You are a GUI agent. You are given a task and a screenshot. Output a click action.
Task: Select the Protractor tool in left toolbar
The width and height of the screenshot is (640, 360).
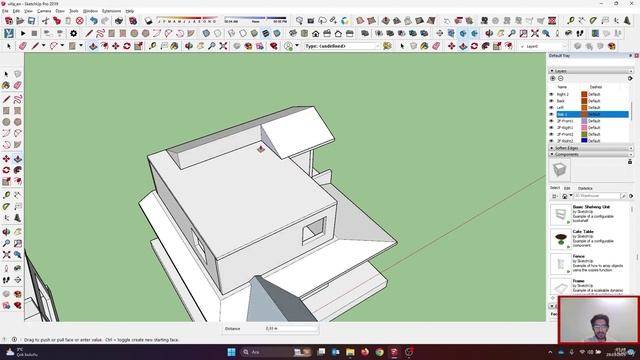tap(6, 207)
